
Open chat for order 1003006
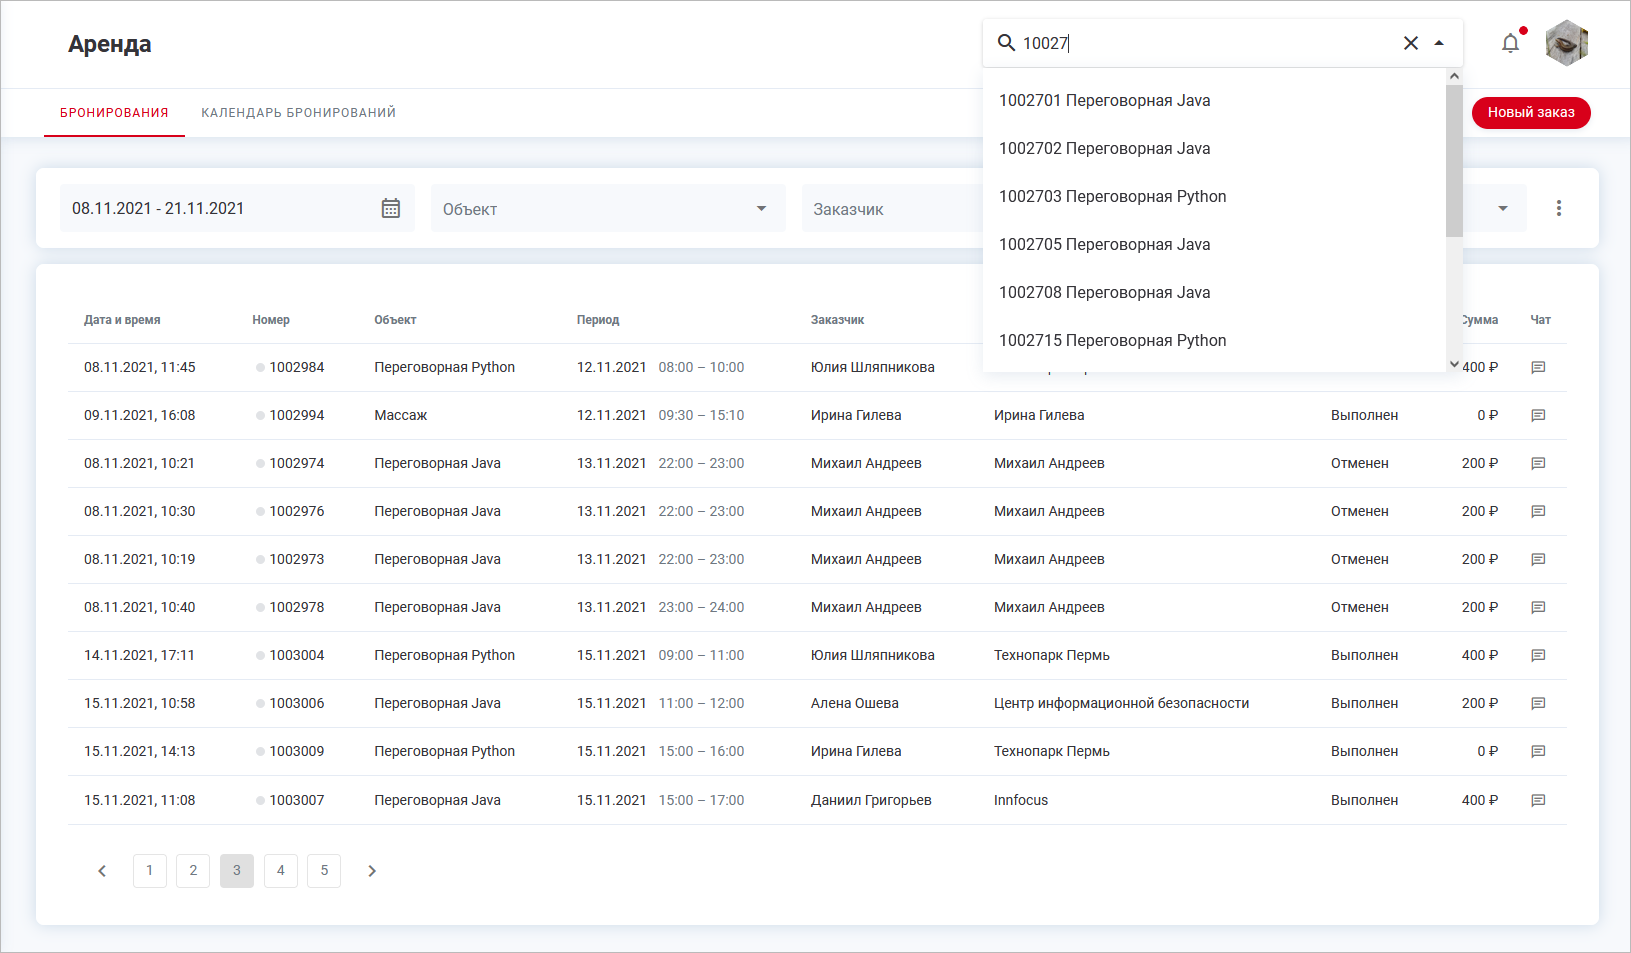[x=1538, y=703]
